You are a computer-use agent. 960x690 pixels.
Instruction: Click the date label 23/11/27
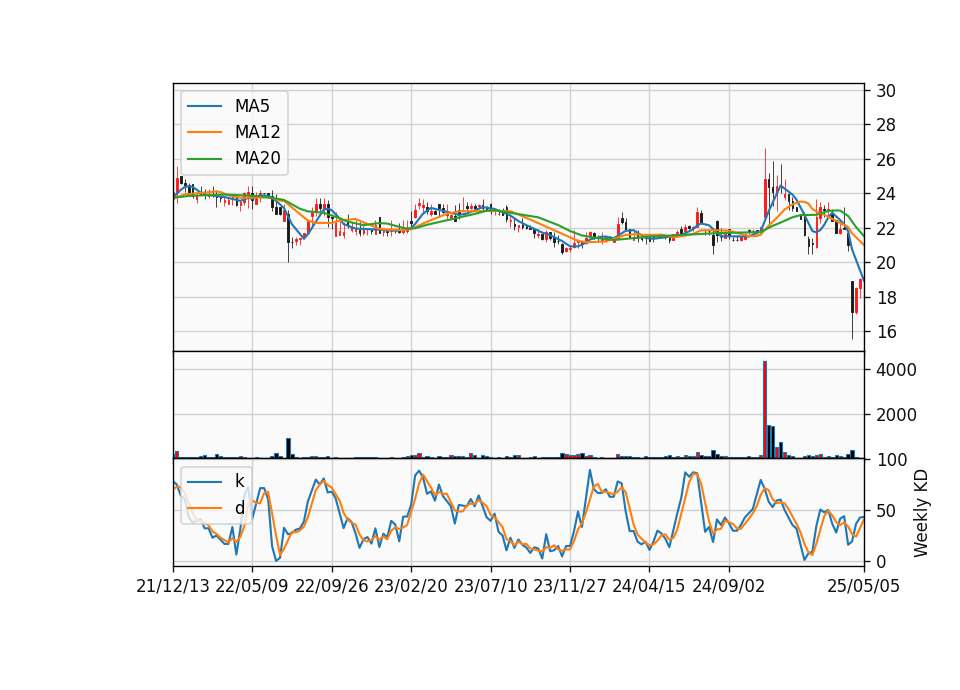click(570, 587)
